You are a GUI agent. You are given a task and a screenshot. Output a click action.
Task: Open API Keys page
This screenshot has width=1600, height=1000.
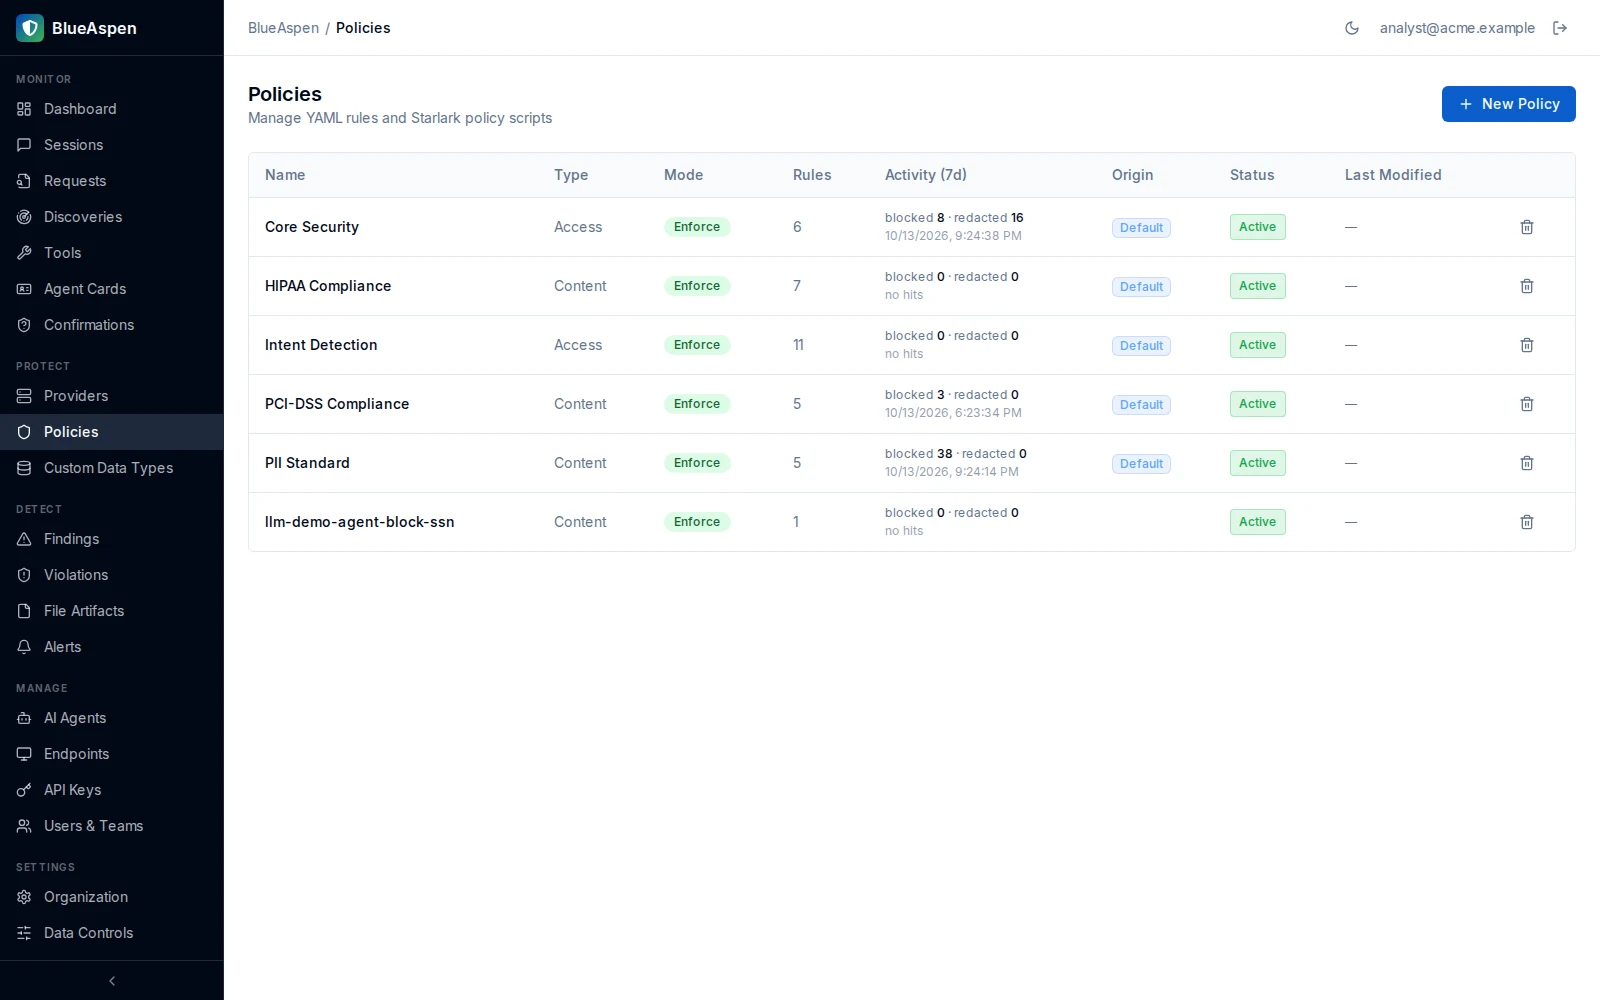coord(112,790)
